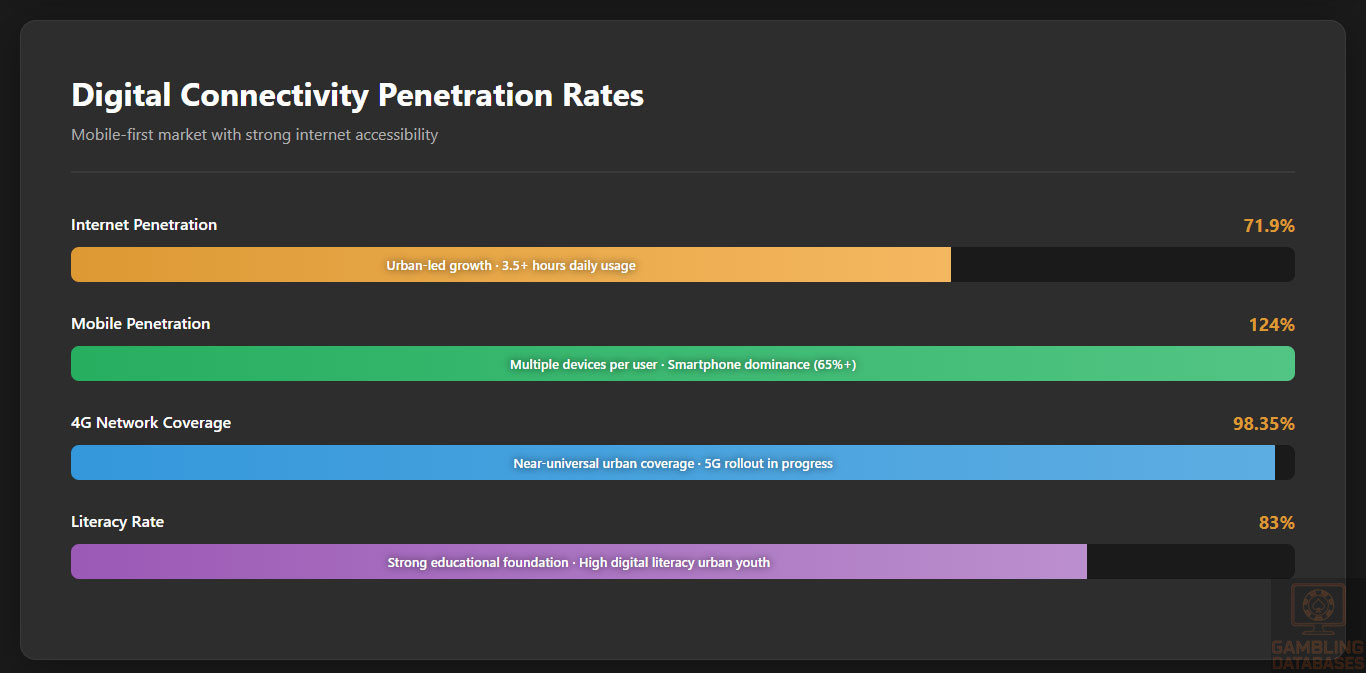Click the 124% mobile penetration value

[x=1271, y=325]
